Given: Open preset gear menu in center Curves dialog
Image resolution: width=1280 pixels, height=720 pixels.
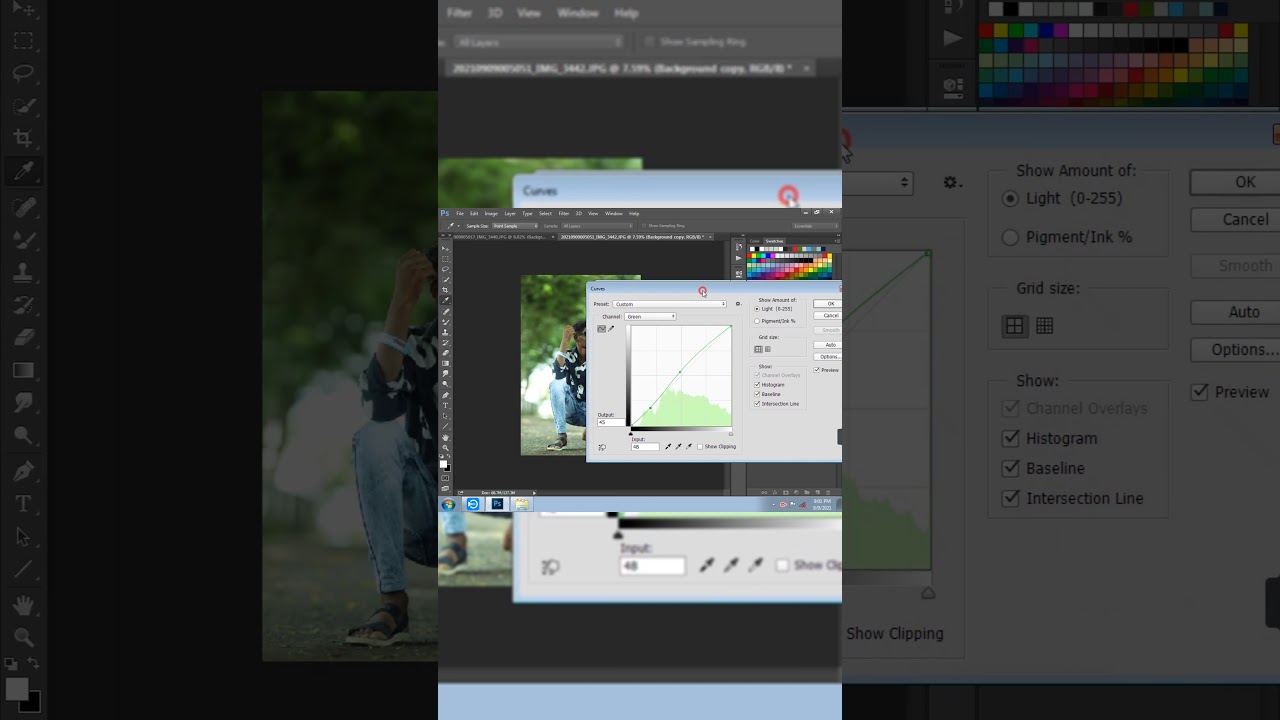Looking at the screenshot, I should [738, 304].
